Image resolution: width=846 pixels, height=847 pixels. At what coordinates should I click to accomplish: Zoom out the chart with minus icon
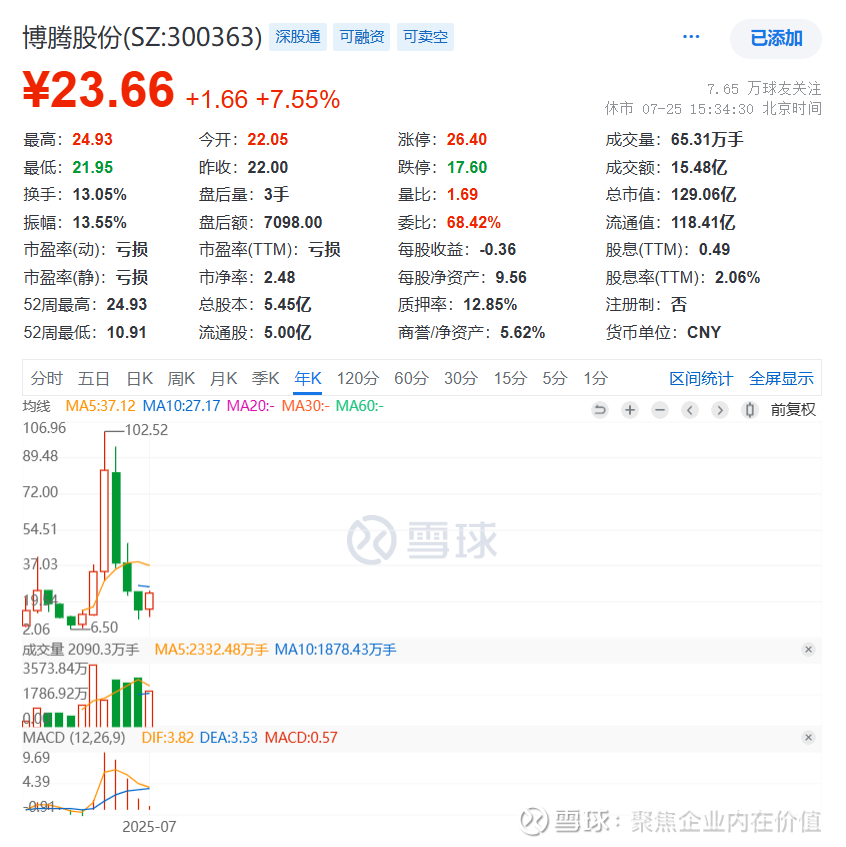tap(660, 410)
